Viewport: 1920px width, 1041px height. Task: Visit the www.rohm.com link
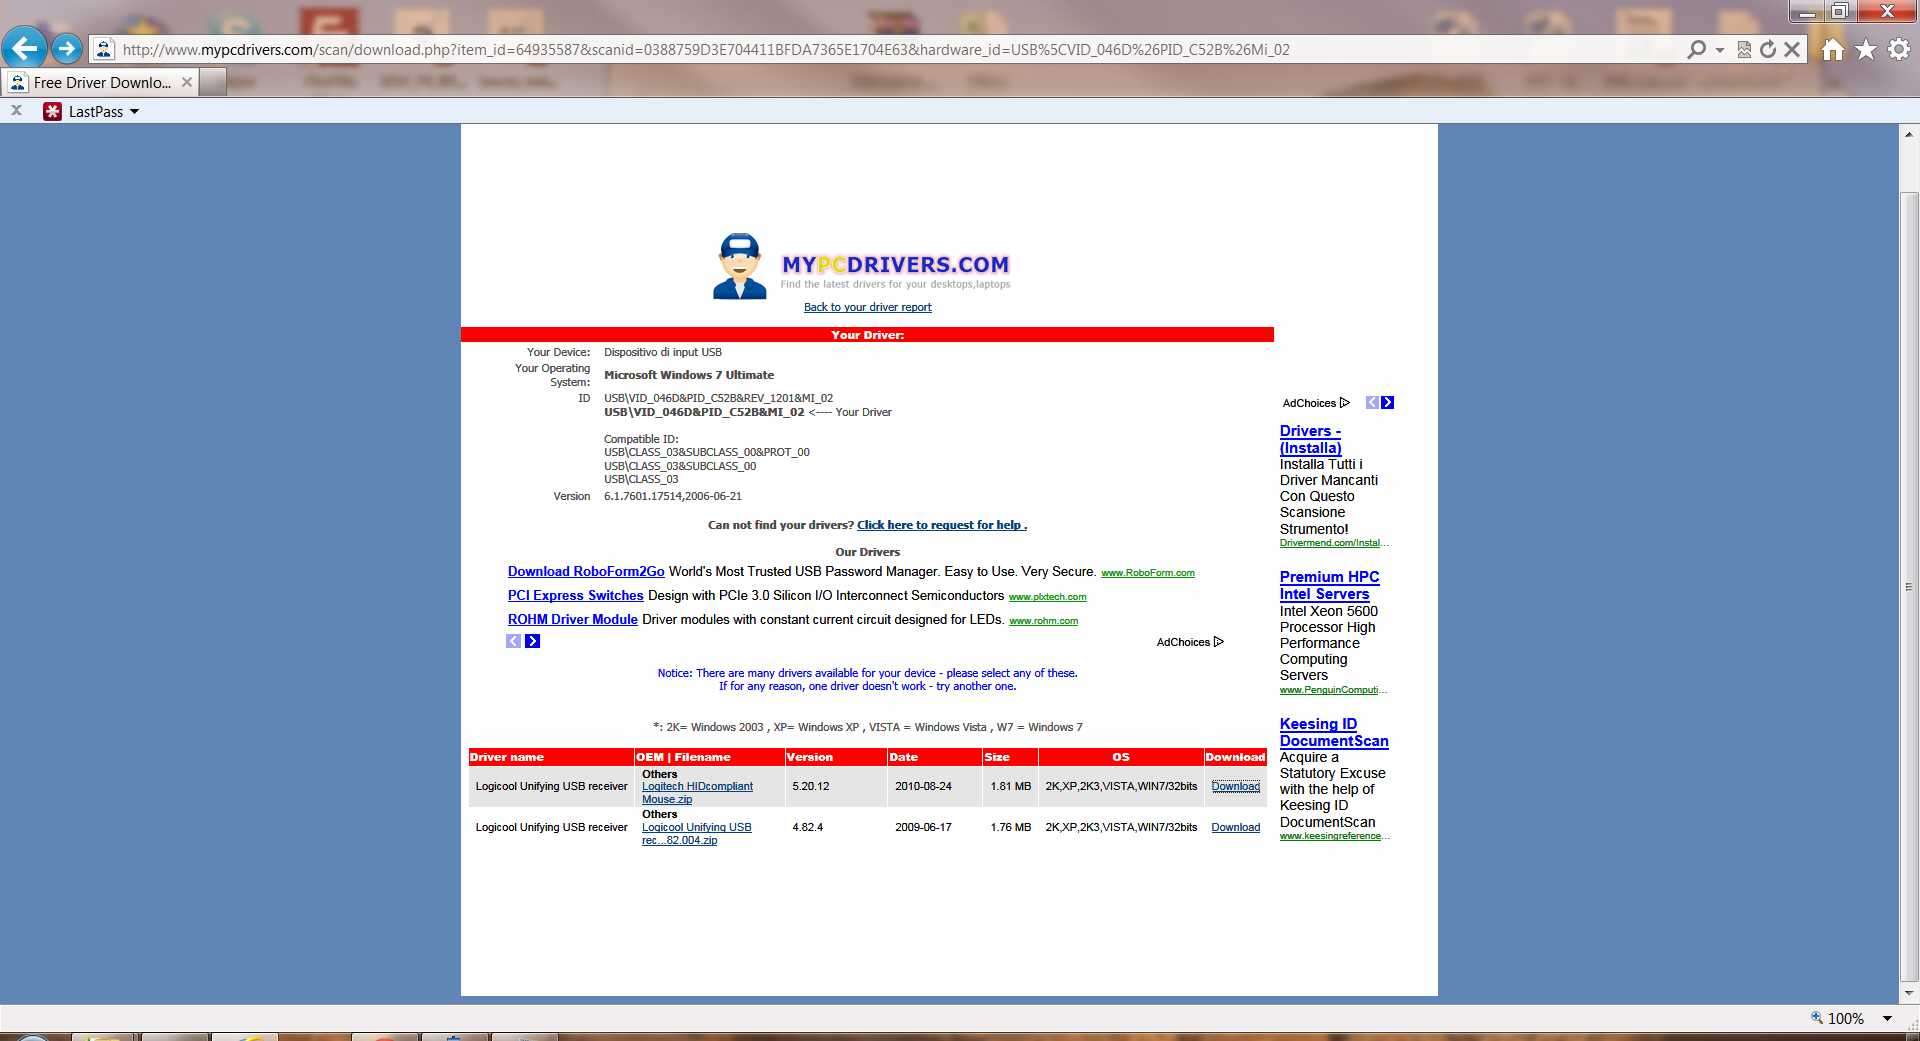click(x=1043, y=621)
